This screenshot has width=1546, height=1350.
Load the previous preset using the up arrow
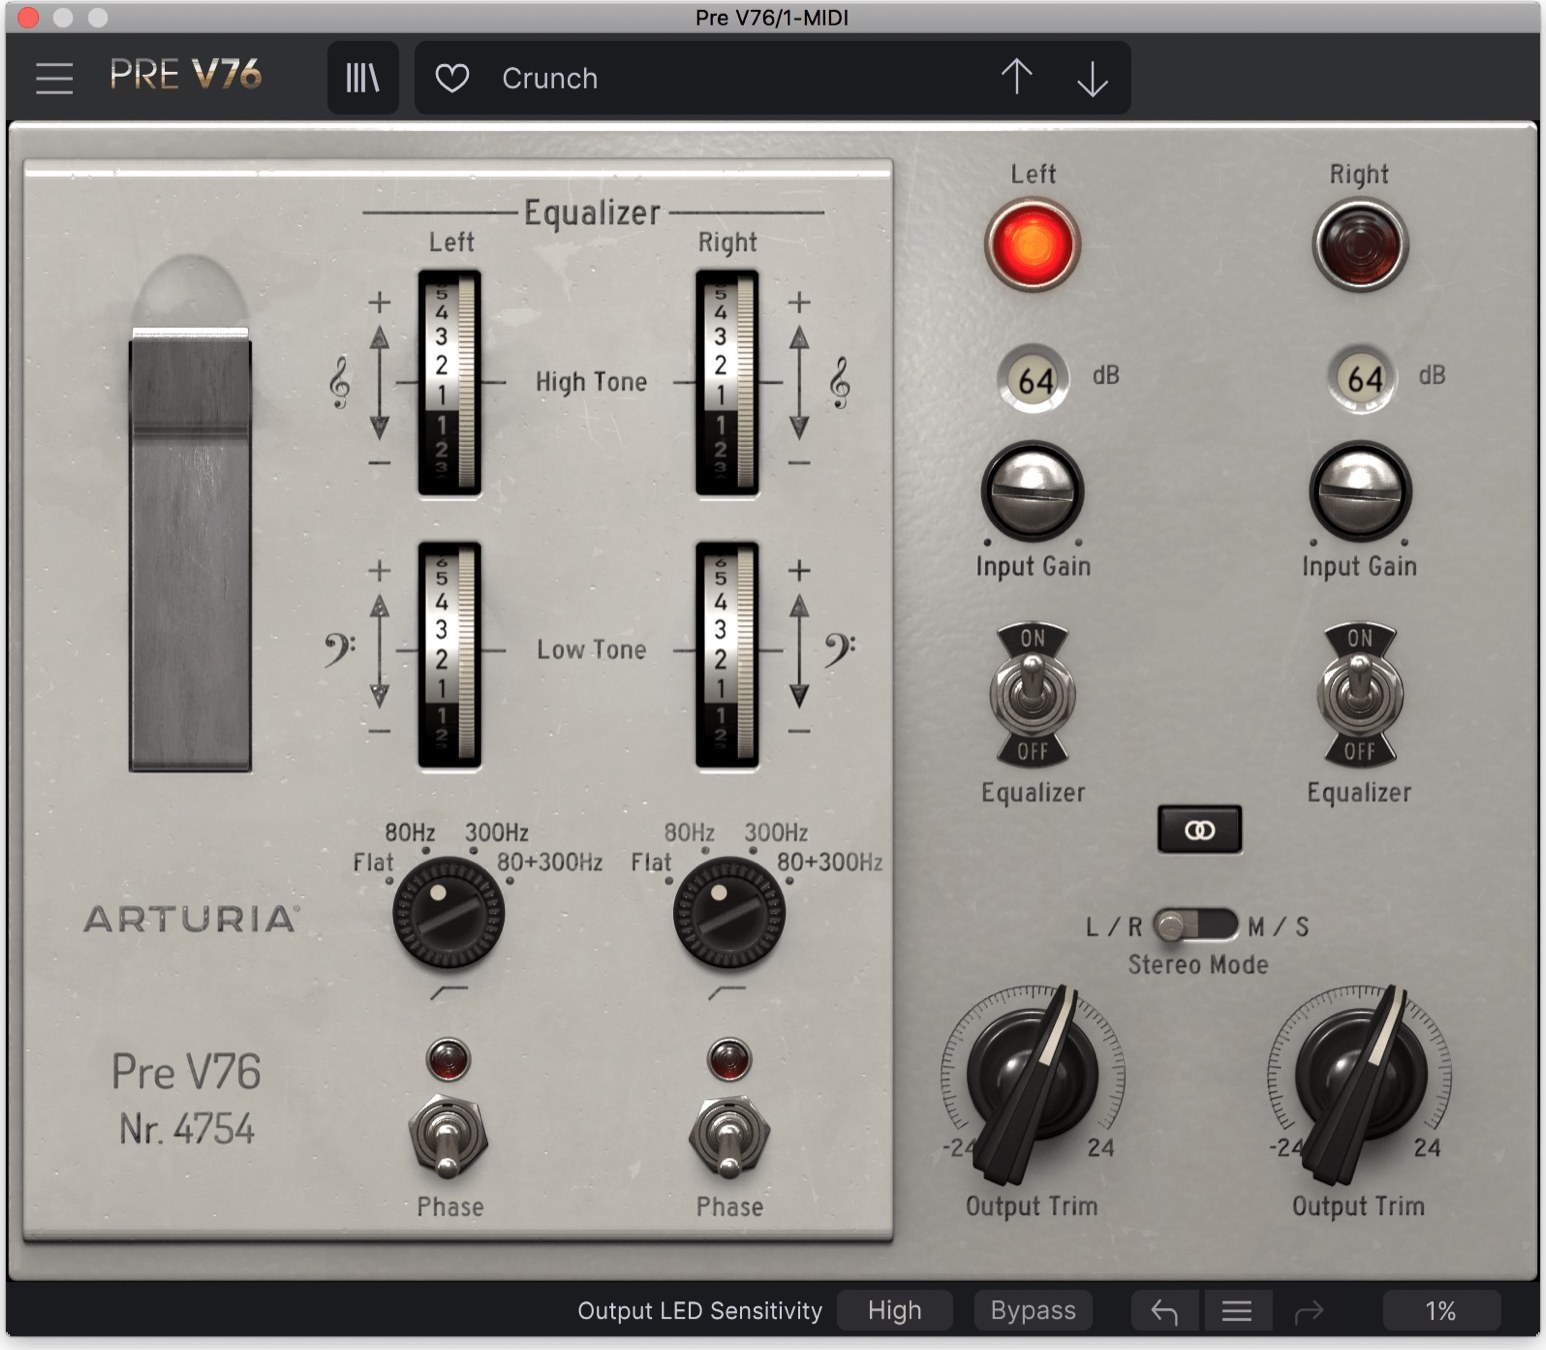click(x=1016, y=77)
